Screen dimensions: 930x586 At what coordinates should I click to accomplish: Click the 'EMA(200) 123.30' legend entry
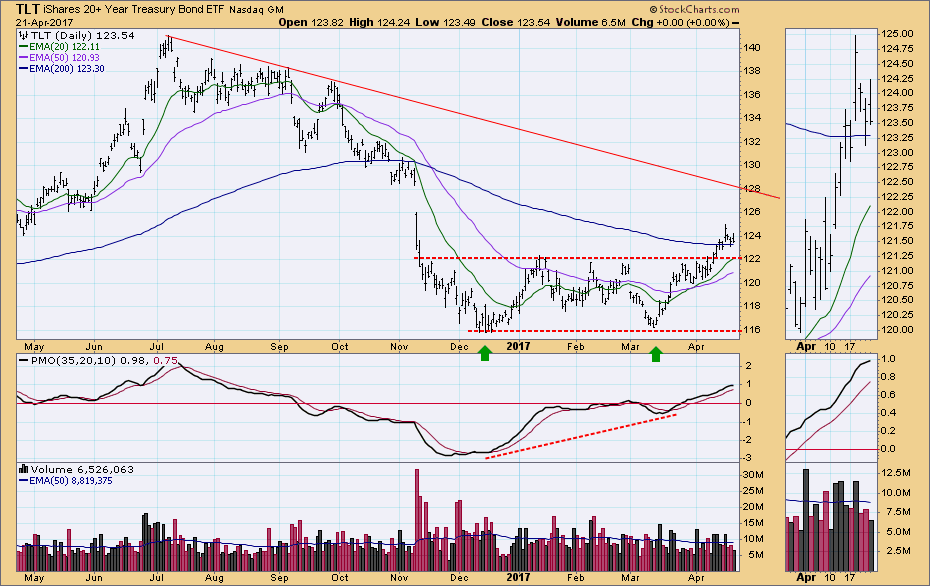[x=62, y=69]
